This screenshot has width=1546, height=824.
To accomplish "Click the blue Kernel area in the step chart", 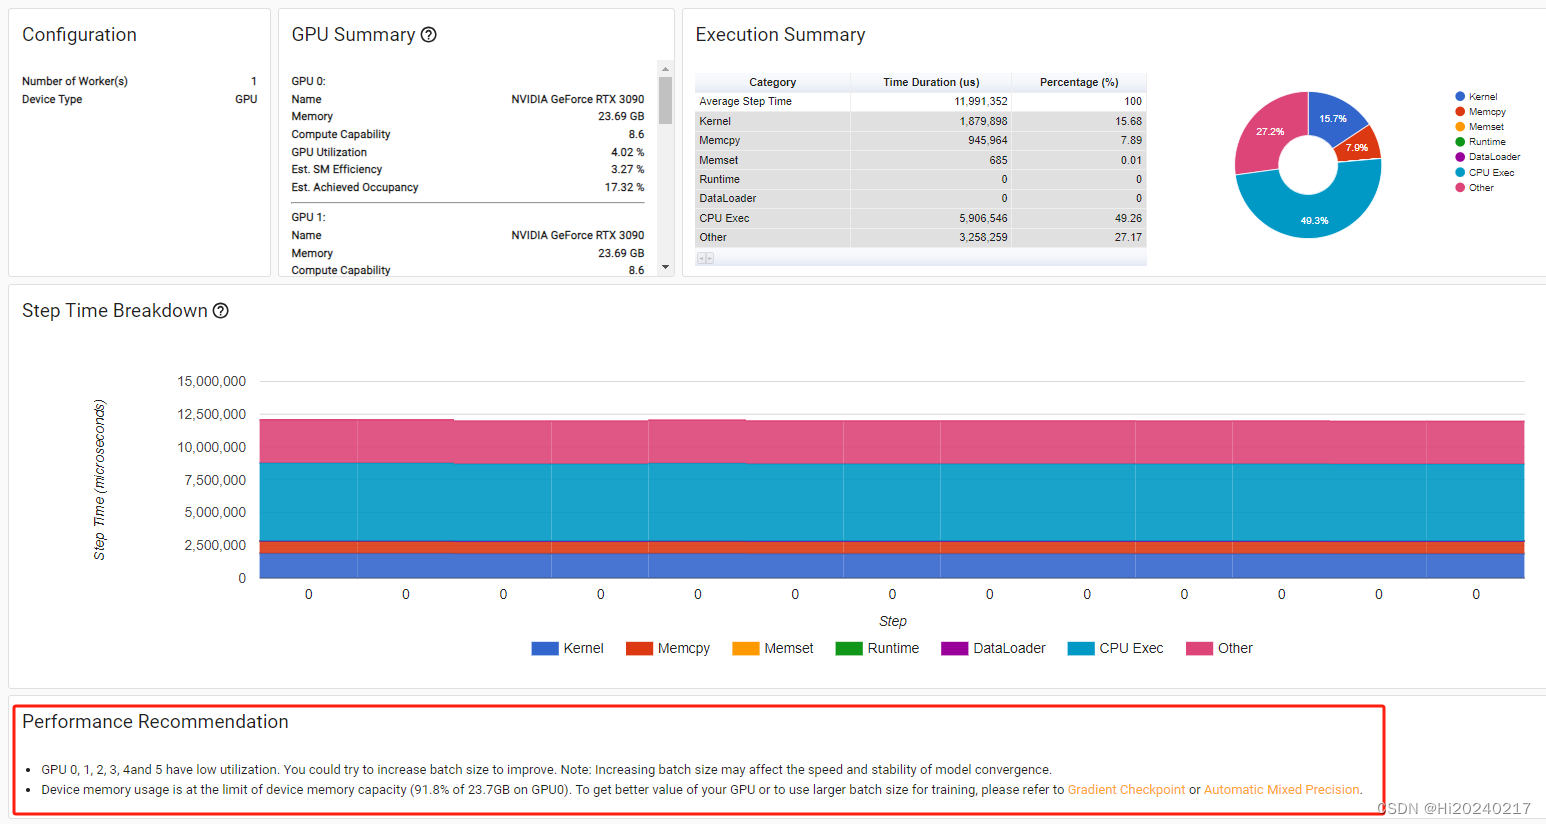I will click(892, 566).
